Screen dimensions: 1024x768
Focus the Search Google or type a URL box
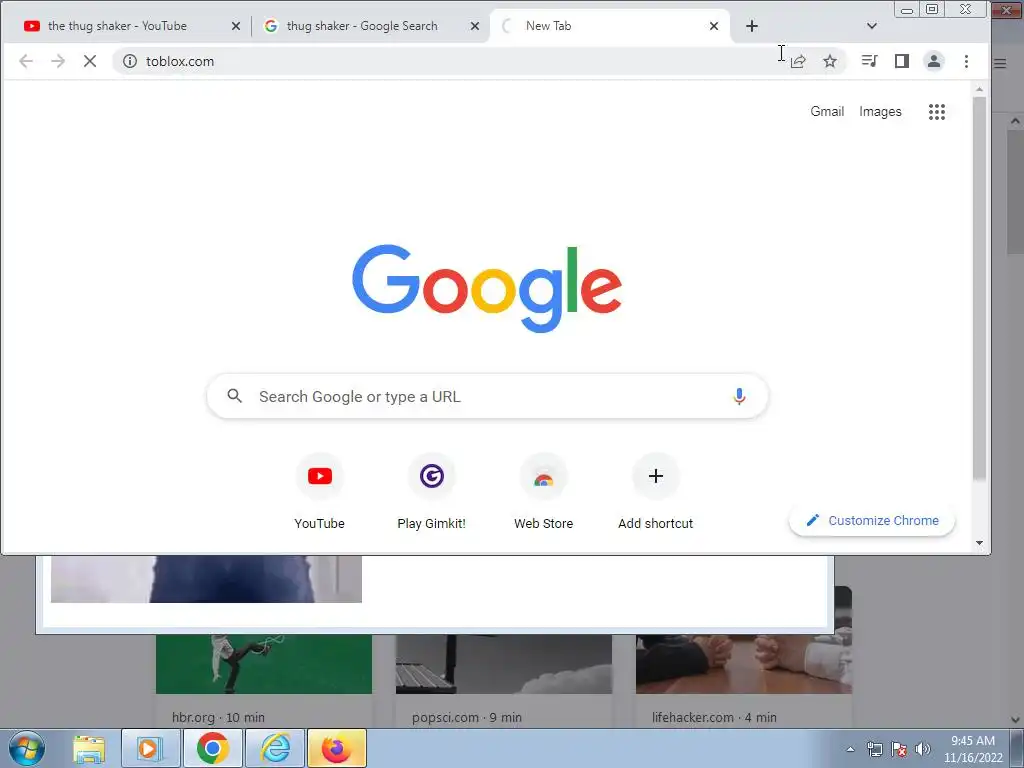coord(487,396)
